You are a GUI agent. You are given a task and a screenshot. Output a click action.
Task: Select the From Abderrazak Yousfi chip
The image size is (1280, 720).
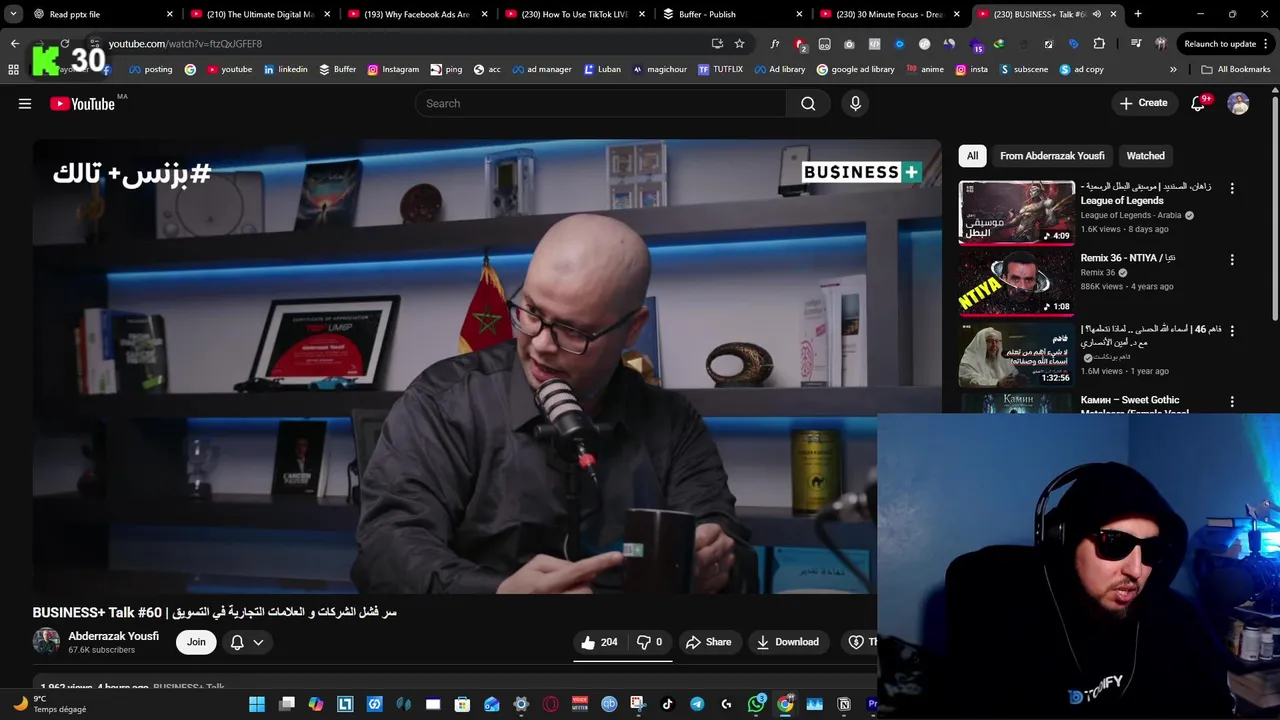click(1052, 156)
